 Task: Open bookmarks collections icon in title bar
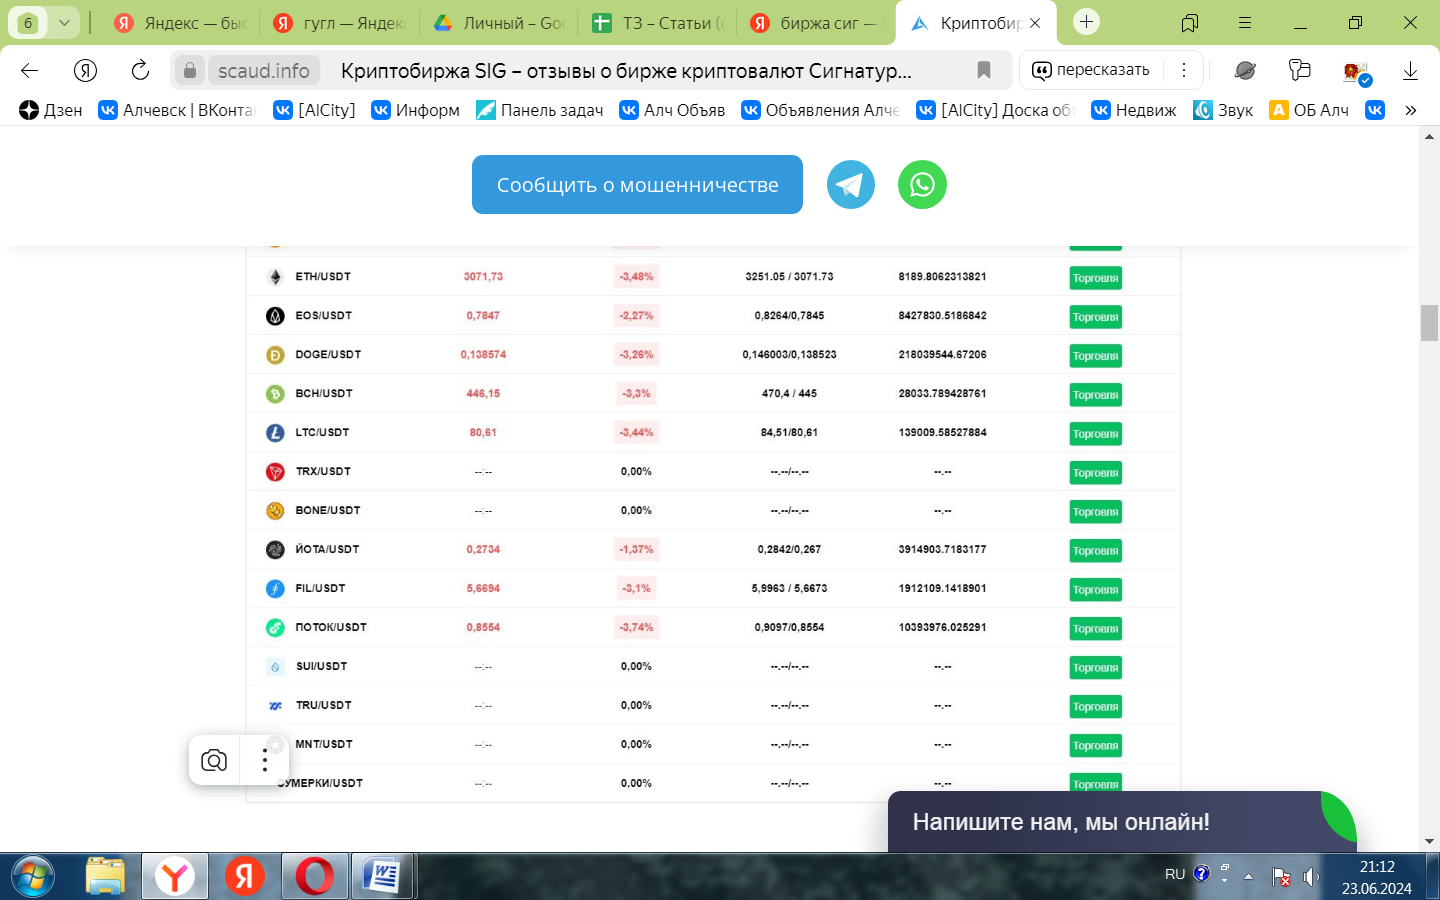coord(1190,22)
